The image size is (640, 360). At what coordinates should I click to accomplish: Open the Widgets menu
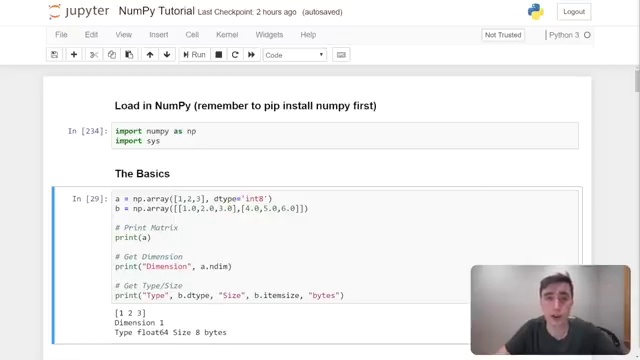269,35
